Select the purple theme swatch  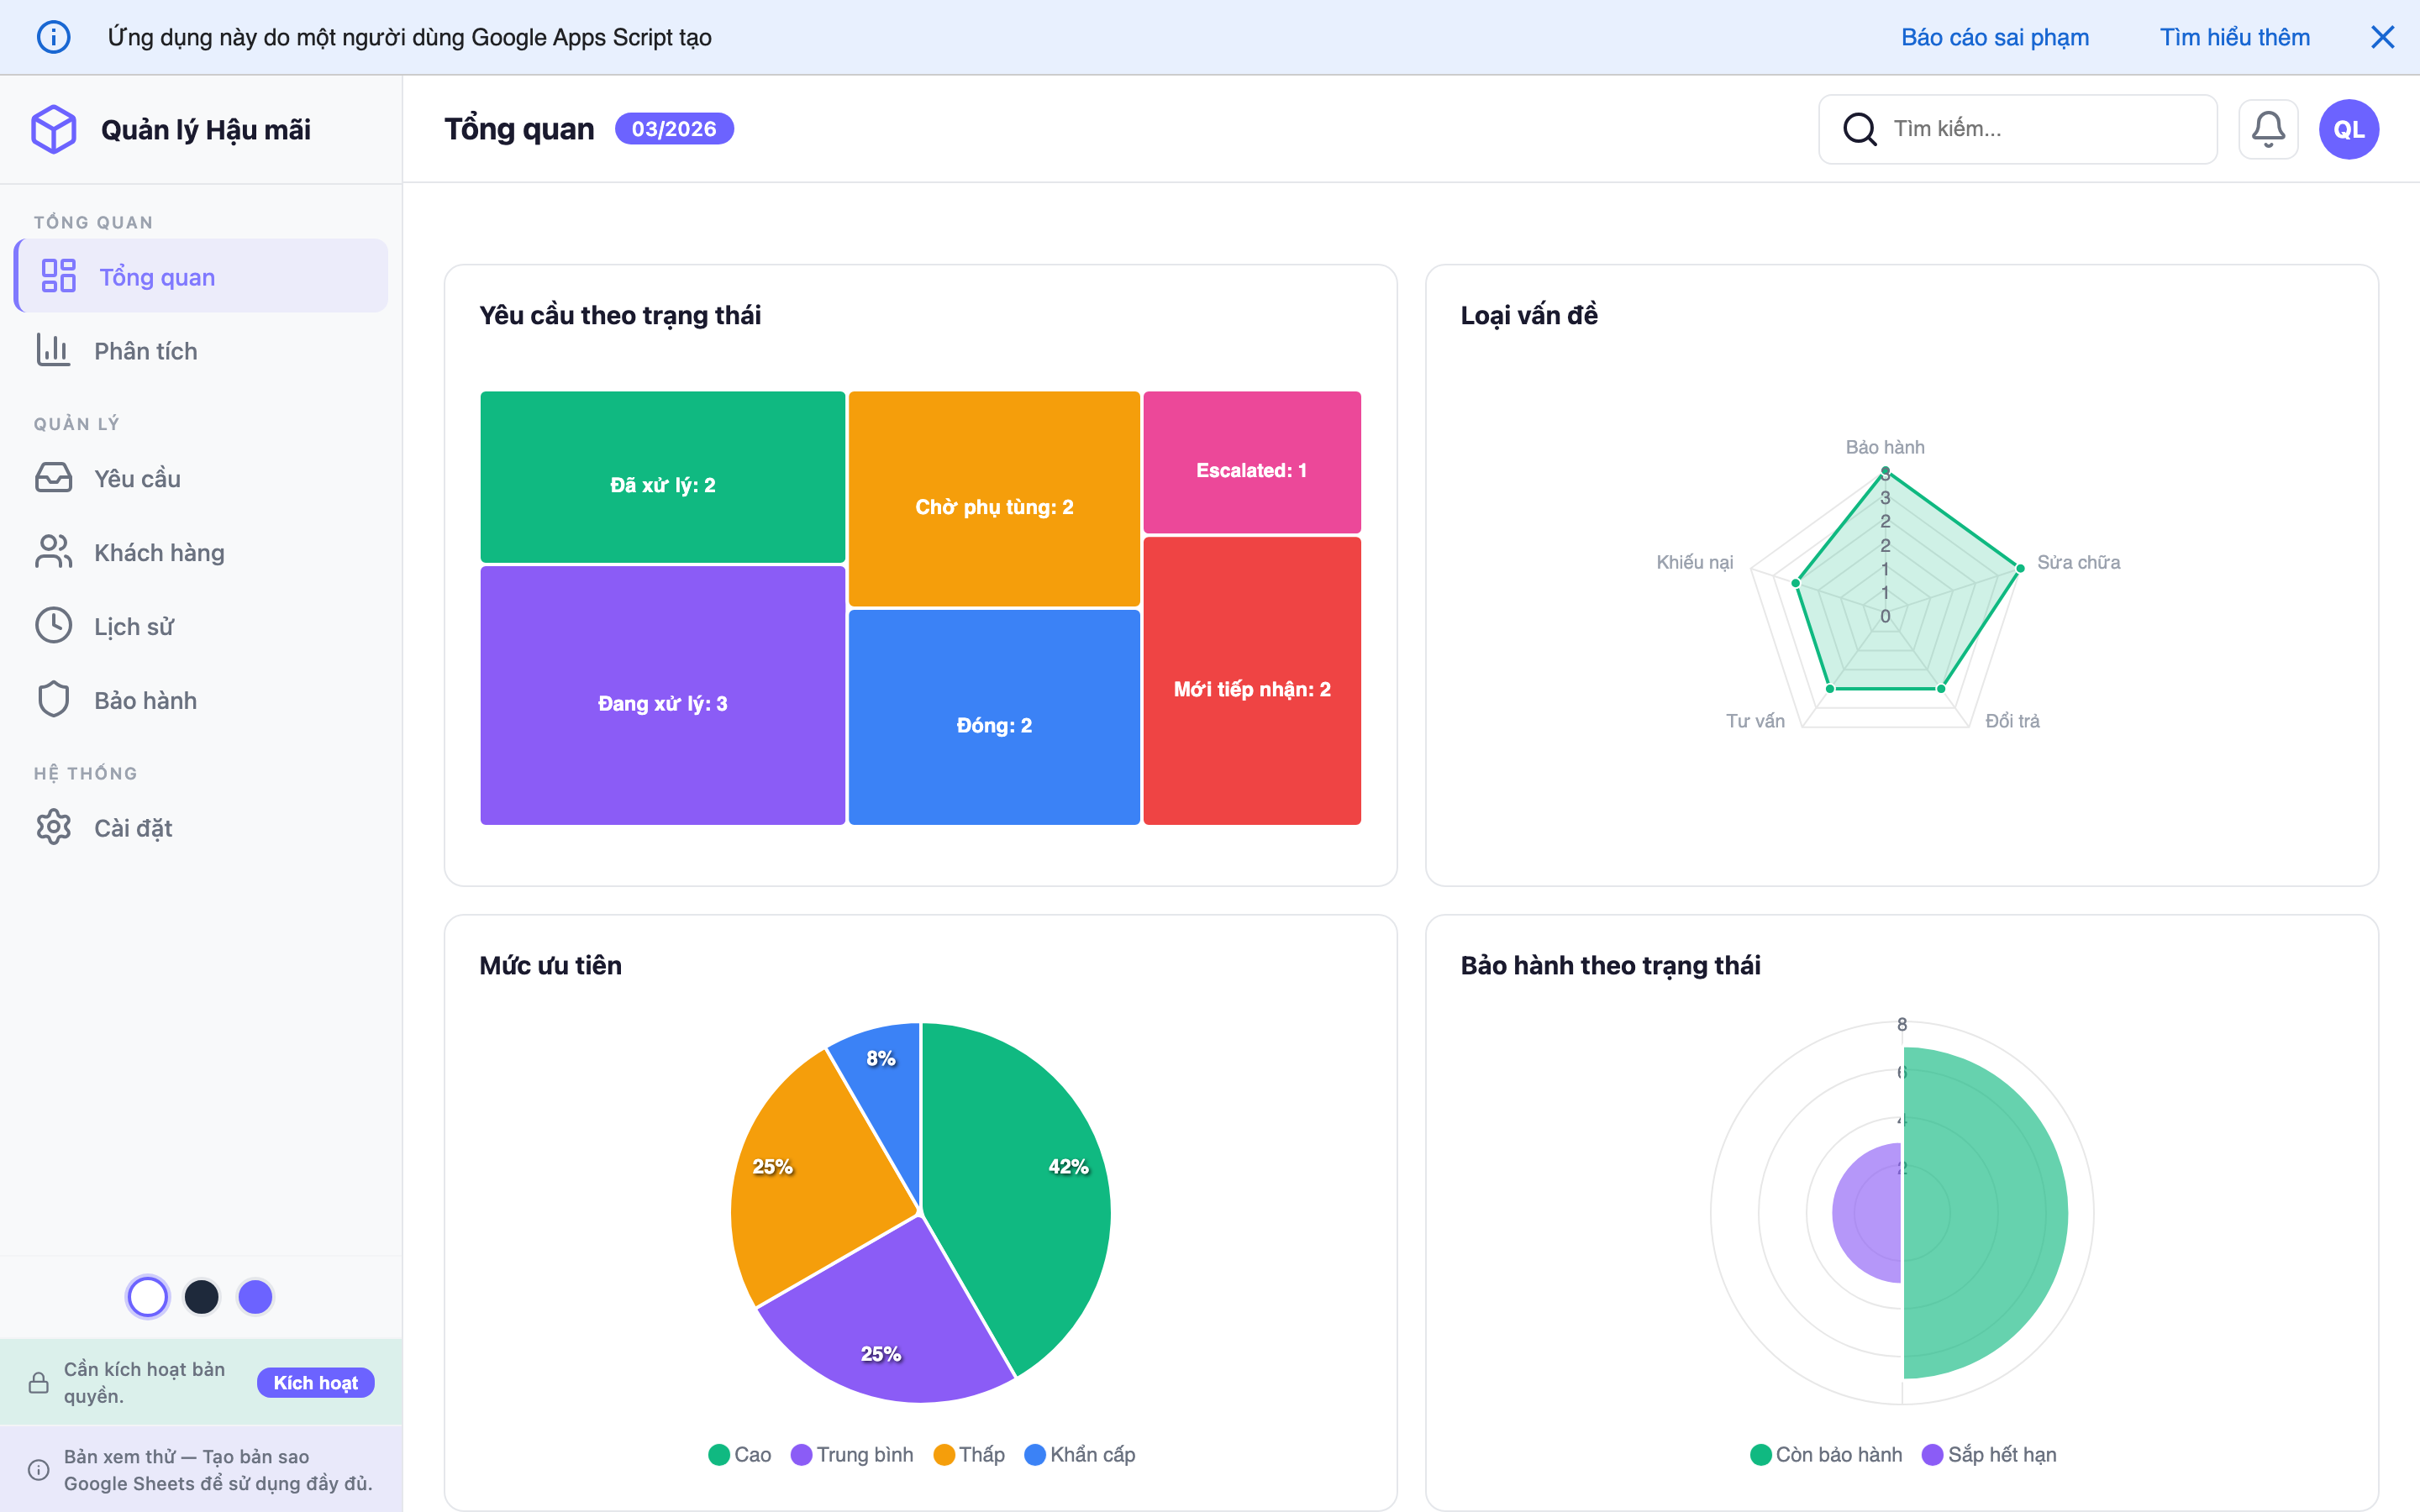click(x=255, y=1297)
